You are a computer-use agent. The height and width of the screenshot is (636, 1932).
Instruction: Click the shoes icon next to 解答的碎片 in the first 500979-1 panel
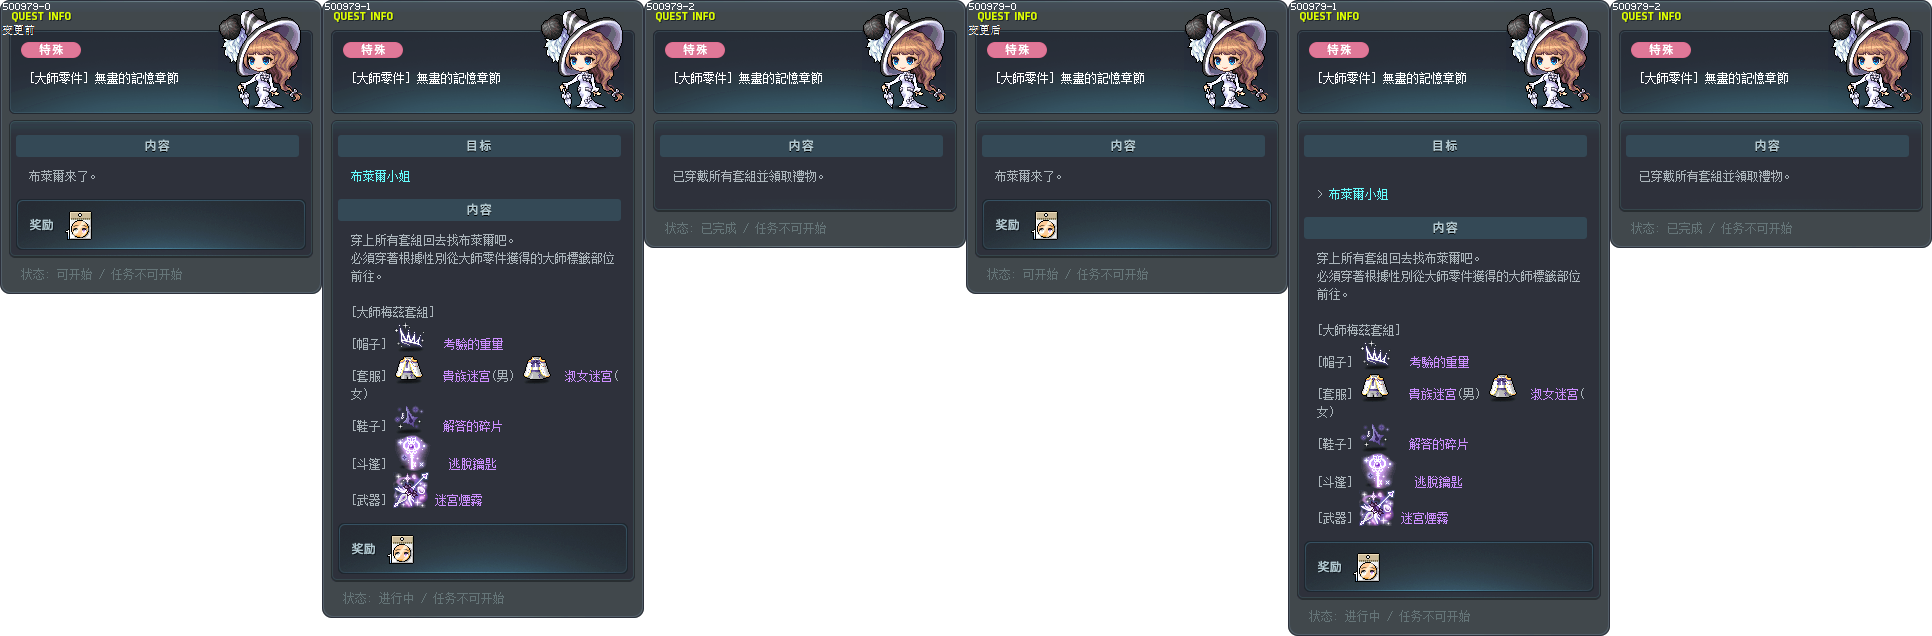tap(409, 418)
